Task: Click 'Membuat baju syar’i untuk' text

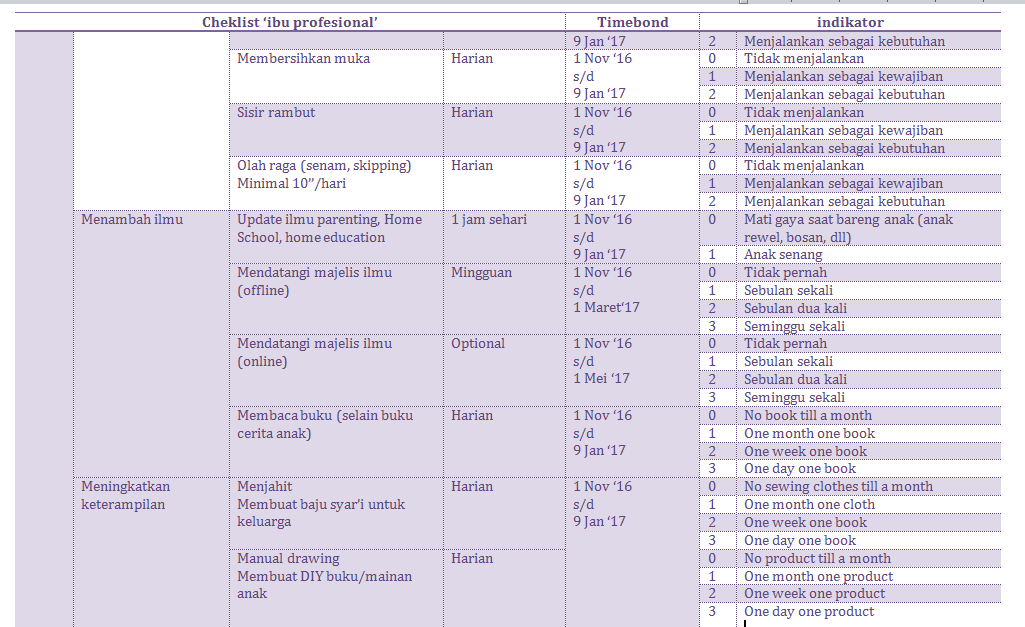Action: coord(321,505)
